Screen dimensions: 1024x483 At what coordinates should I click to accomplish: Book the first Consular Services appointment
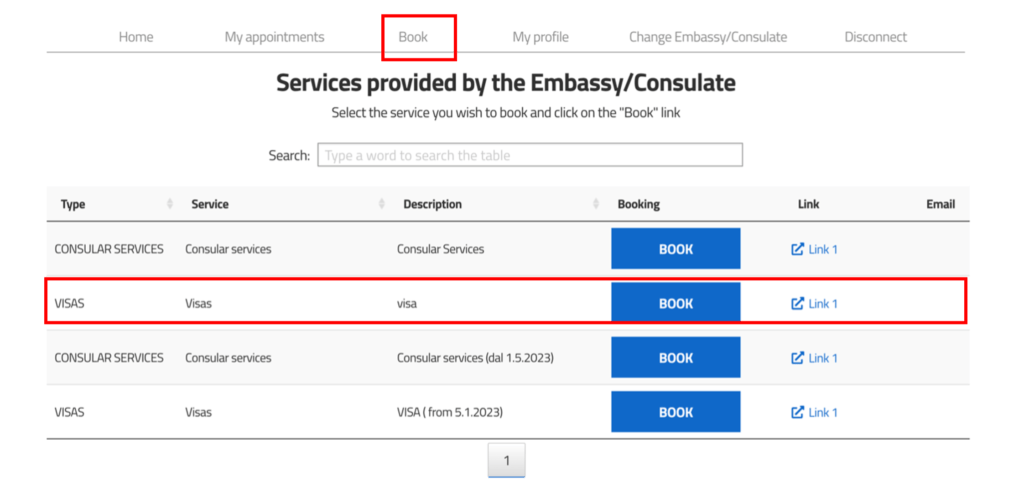click(x=676, y=249)
